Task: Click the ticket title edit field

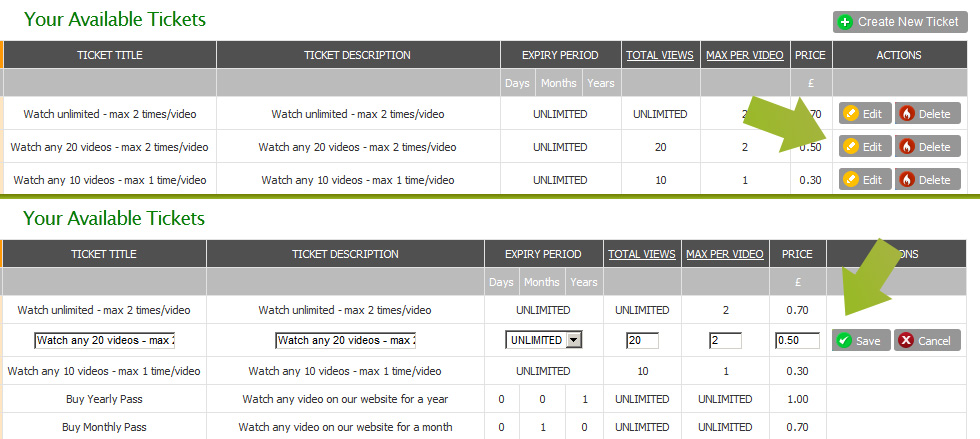Action: (104, 341)
